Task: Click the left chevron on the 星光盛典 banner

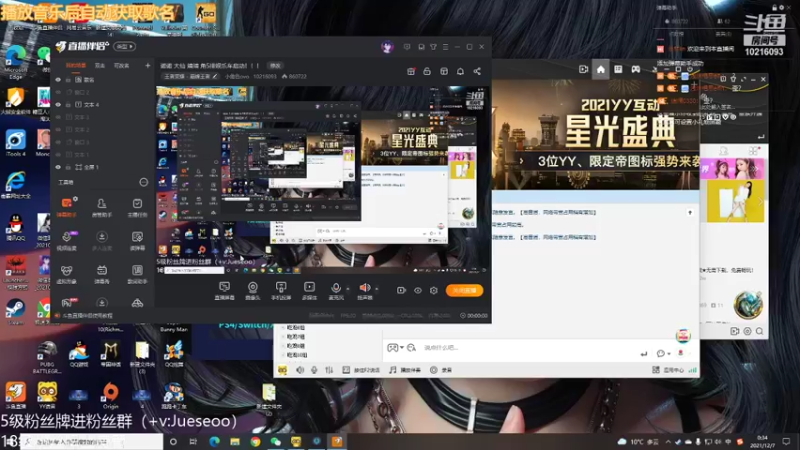Action: [x=521, y=161]
